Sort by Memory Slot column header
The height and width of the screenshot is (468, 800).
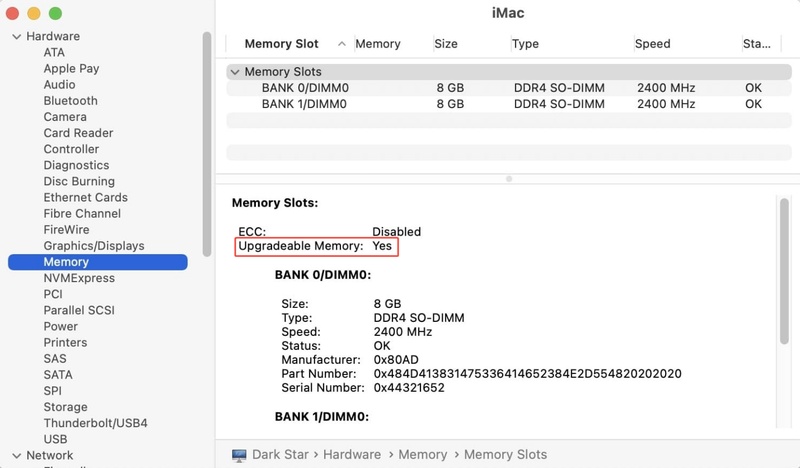[282, 44]
